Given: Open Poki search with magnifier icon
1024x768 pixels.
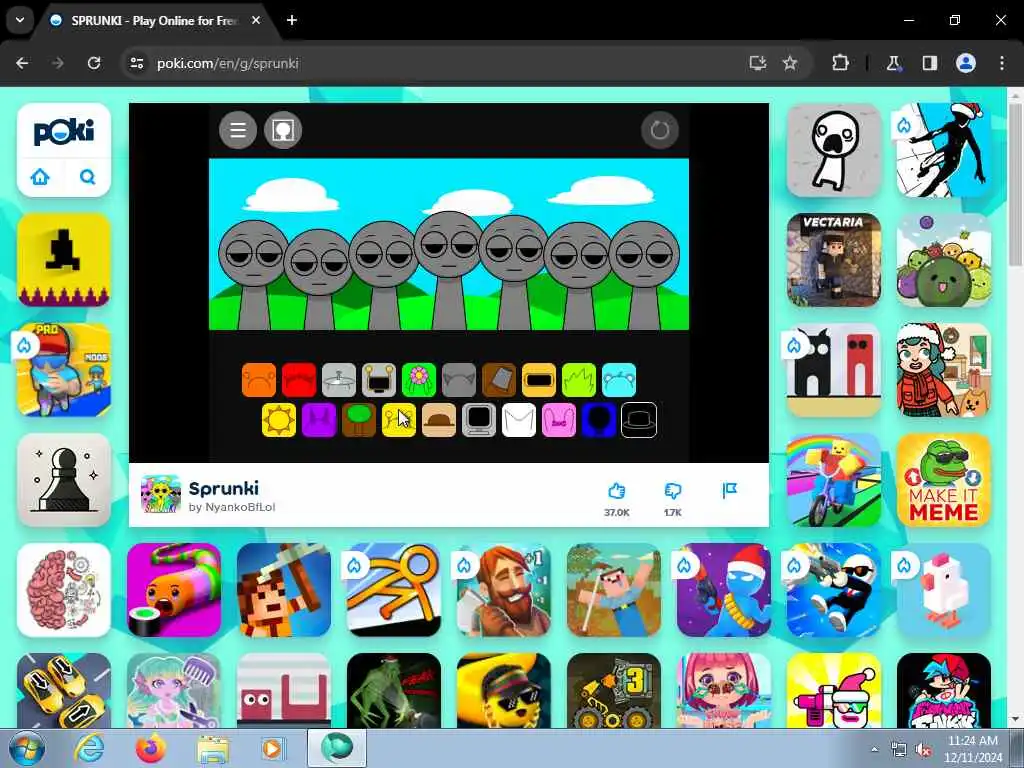Looking at the screenshot, I should 88,177.
